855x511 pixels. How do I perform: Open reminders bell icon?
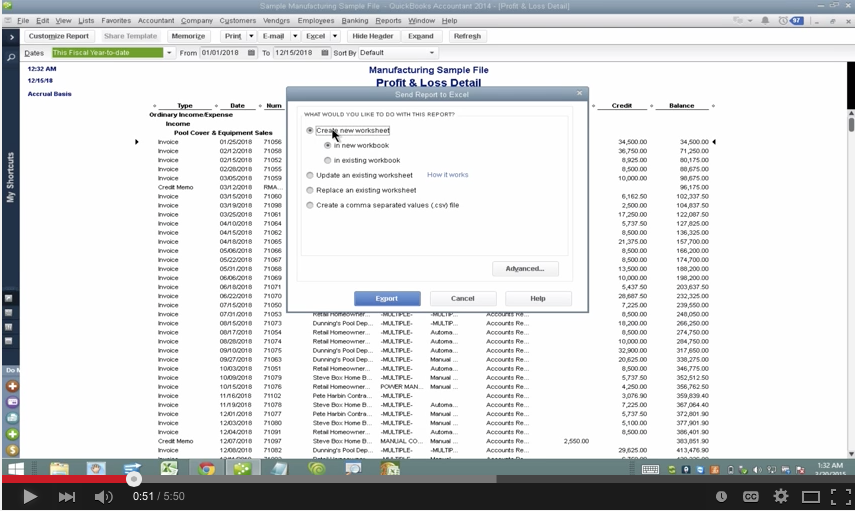(765, 21)
